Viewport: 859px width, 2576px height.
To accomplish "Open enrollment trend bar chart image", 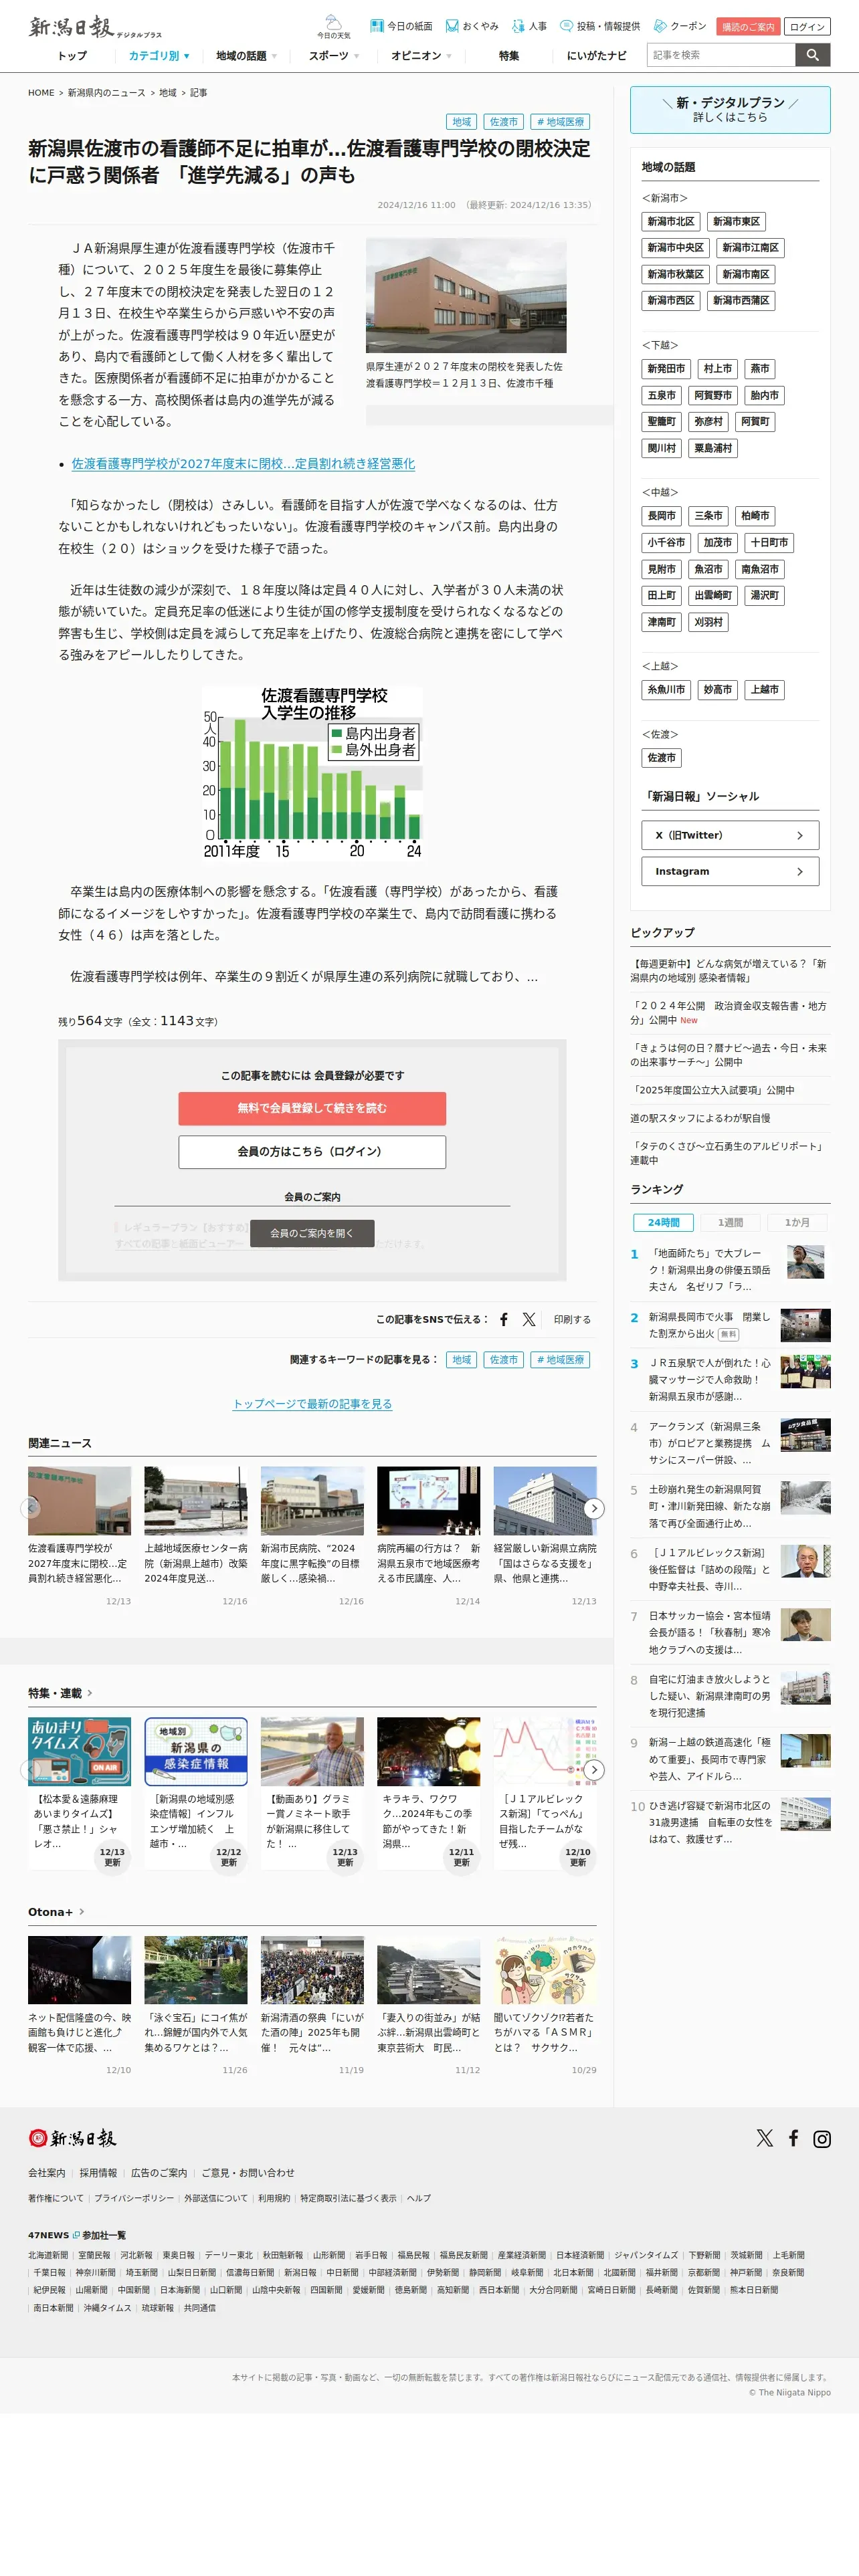I will (312, 773).
